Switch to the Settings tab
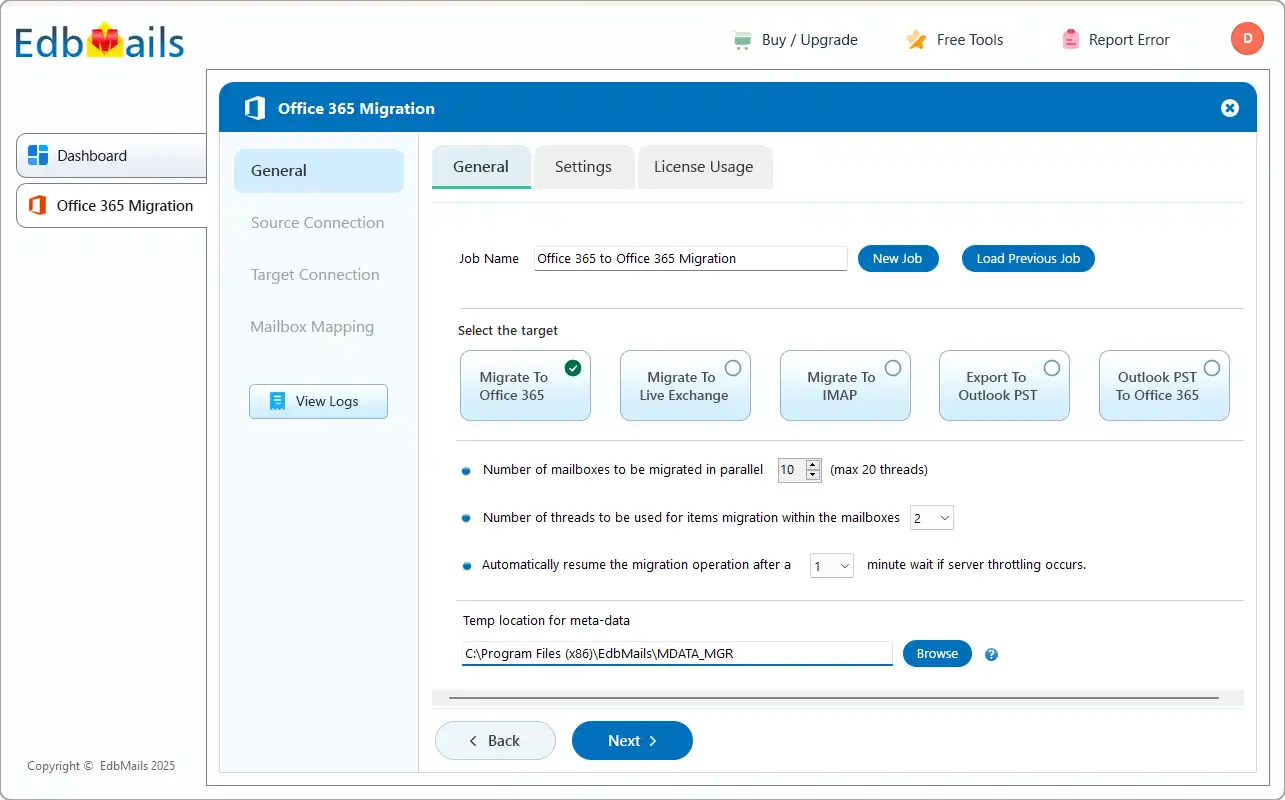Image resolution: width=1285 pixels, height=800 pixels. click(x=584, y=167)
